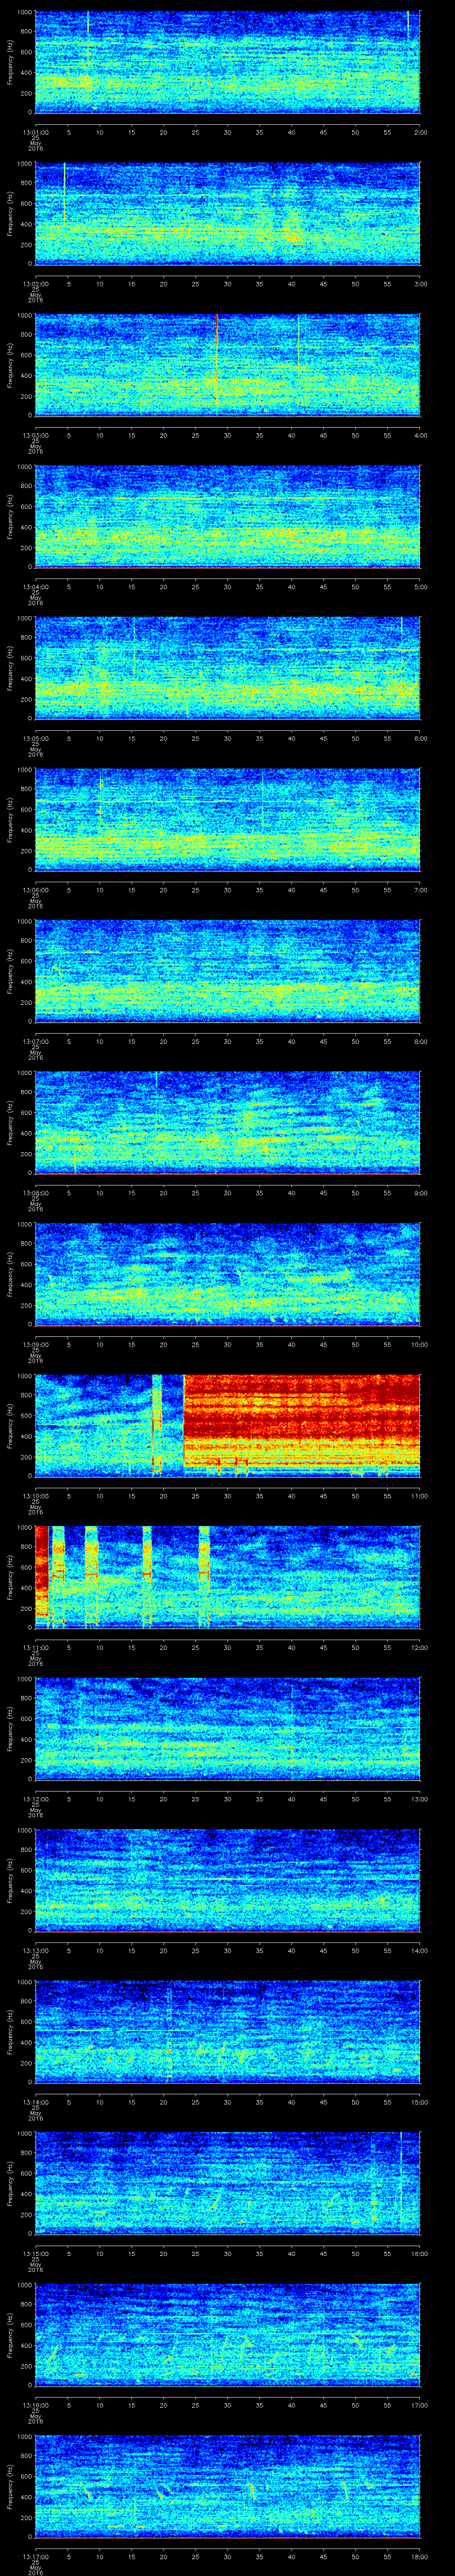Click the "11:00" end time label
Viewport: 455px width, 2576px height.
coord(419,1495)
